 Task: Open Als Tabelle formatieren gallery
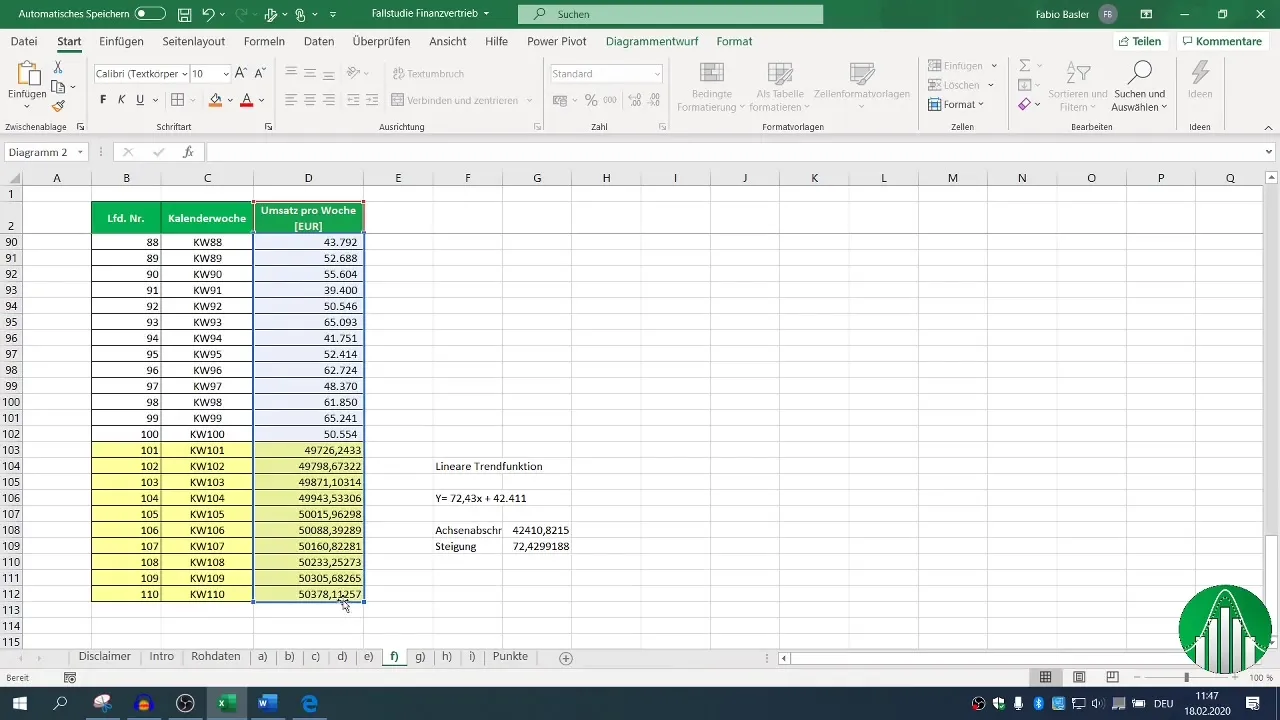779,88
